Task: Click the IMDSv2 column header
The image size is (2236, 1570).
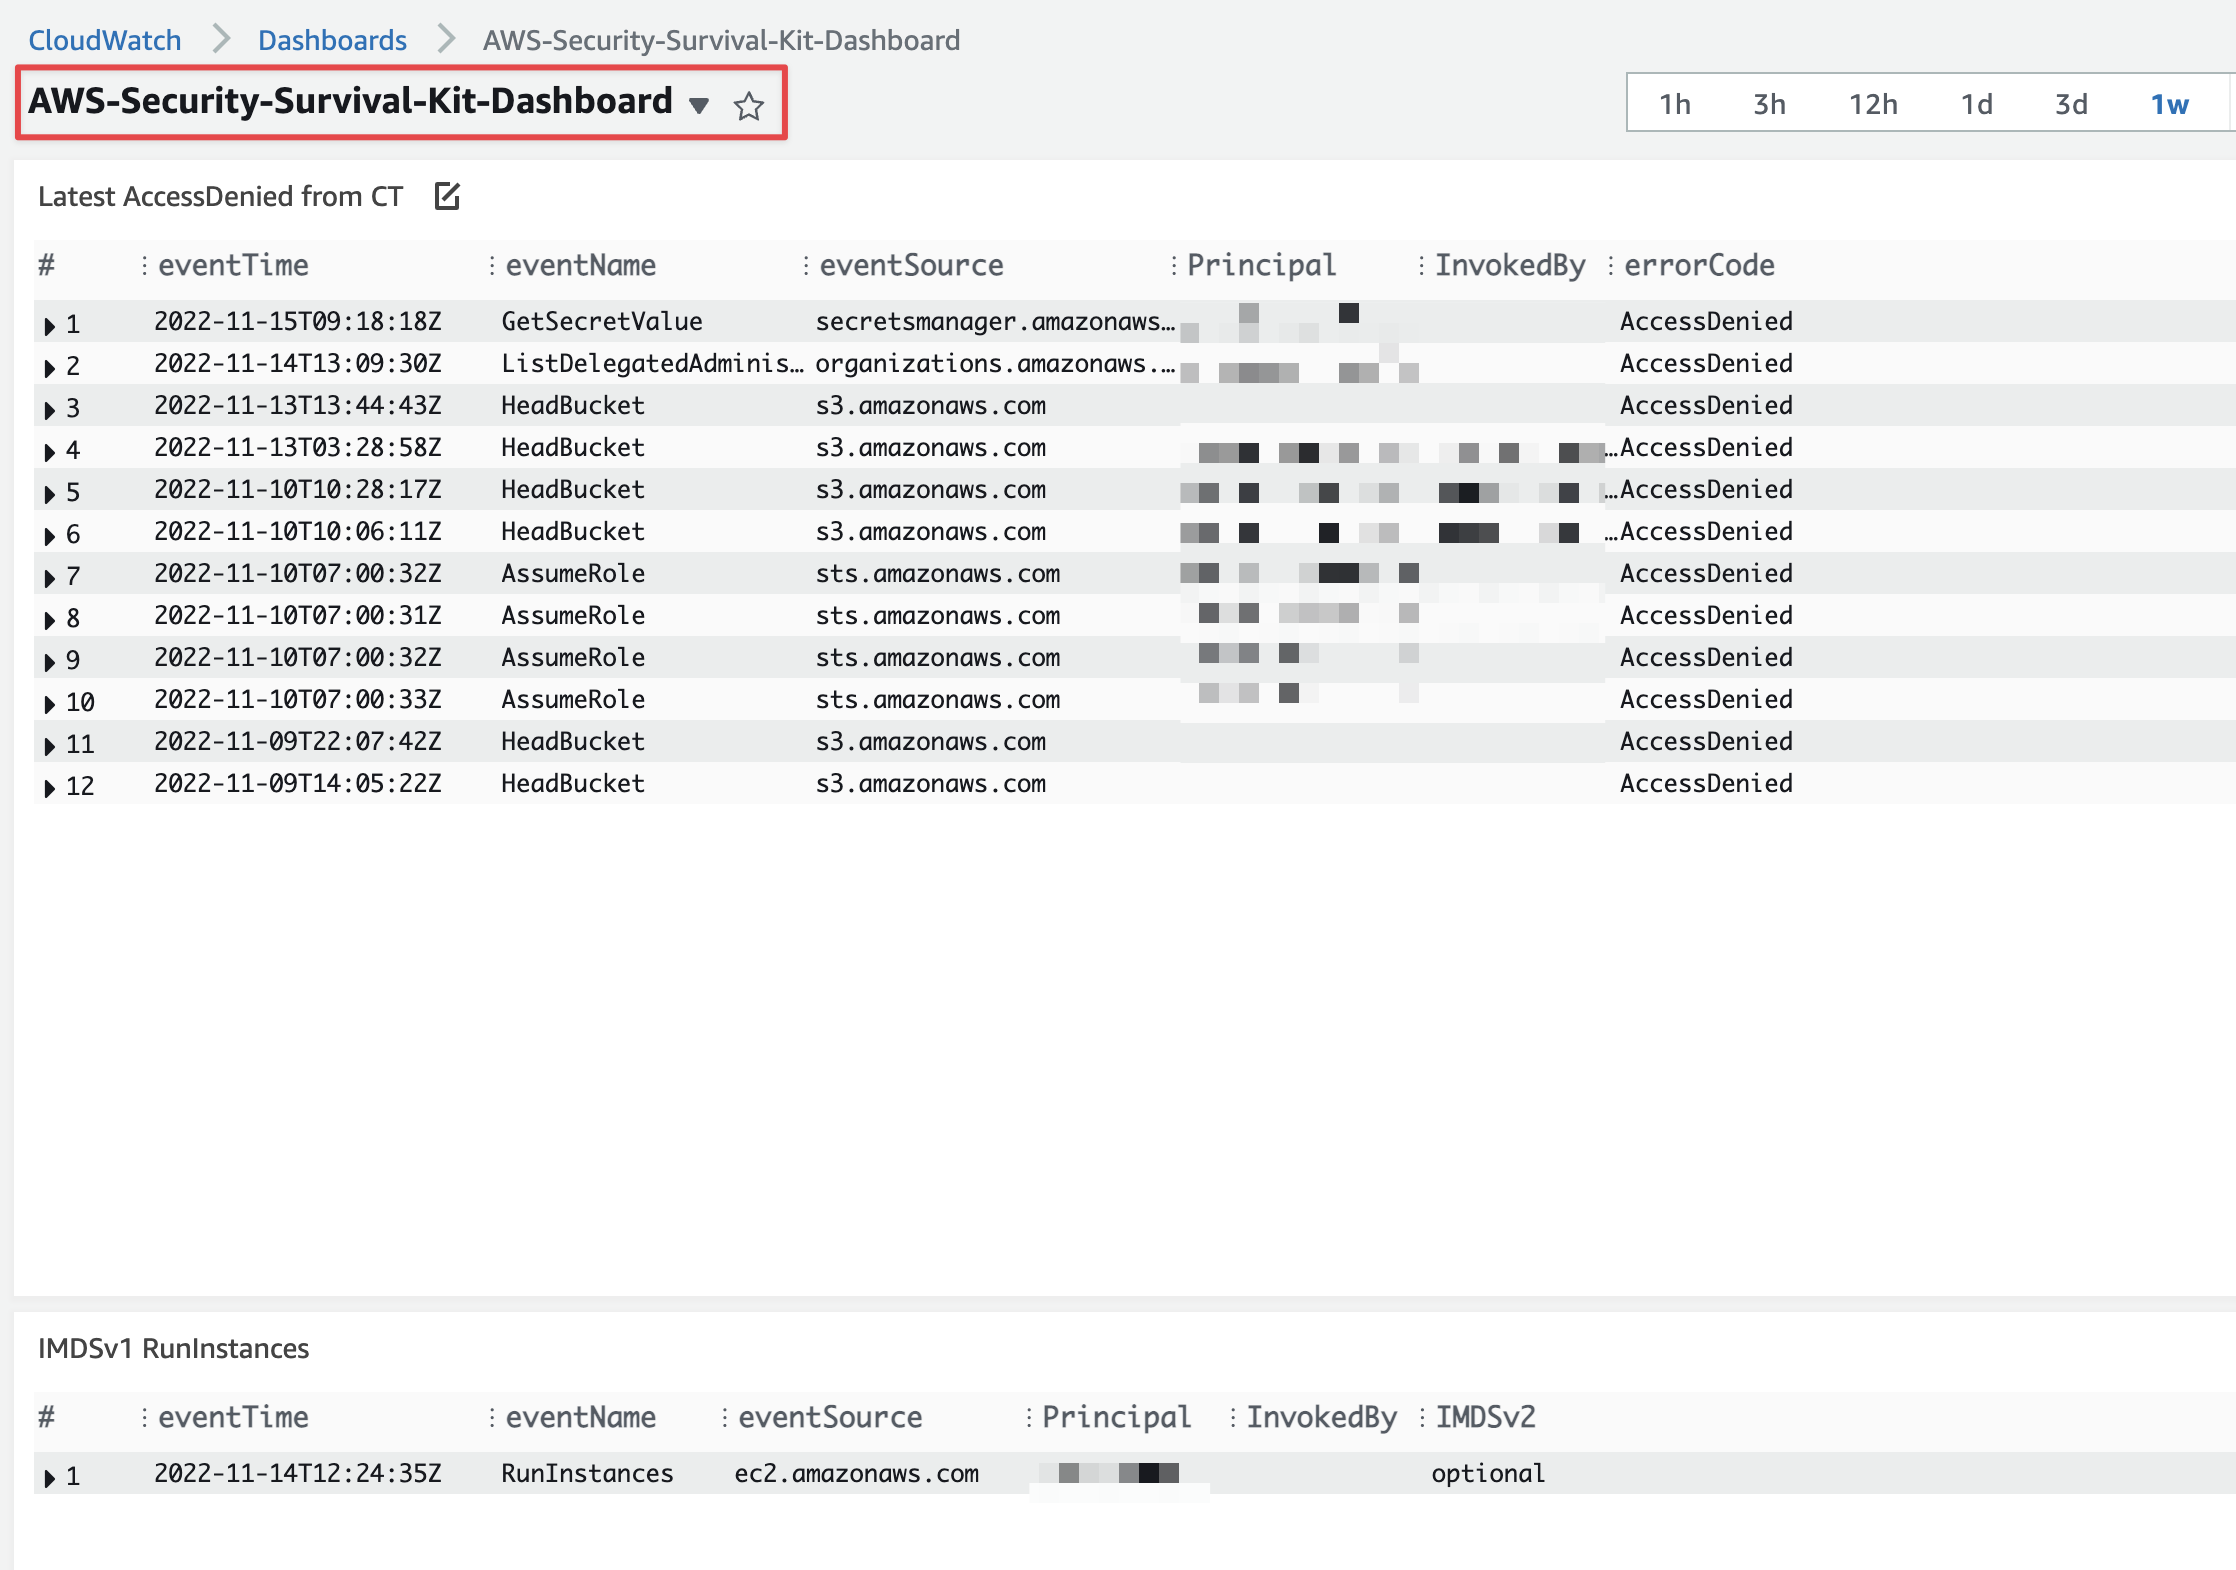Action: [1485, 1417]
